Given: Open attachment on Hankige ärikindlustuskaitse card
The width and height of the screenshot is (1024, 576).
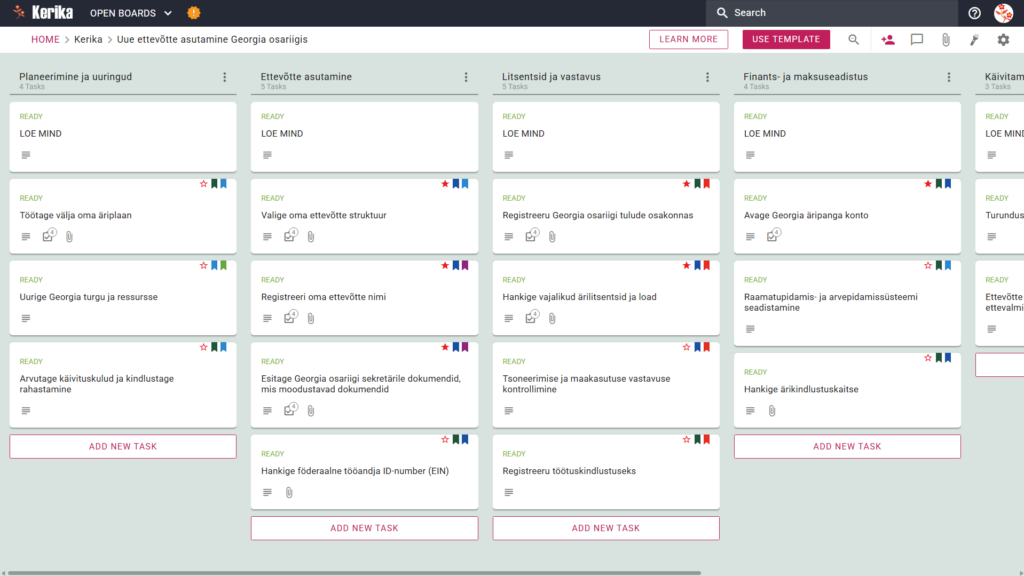Looking at the screenshot, I should coord(772,411).
